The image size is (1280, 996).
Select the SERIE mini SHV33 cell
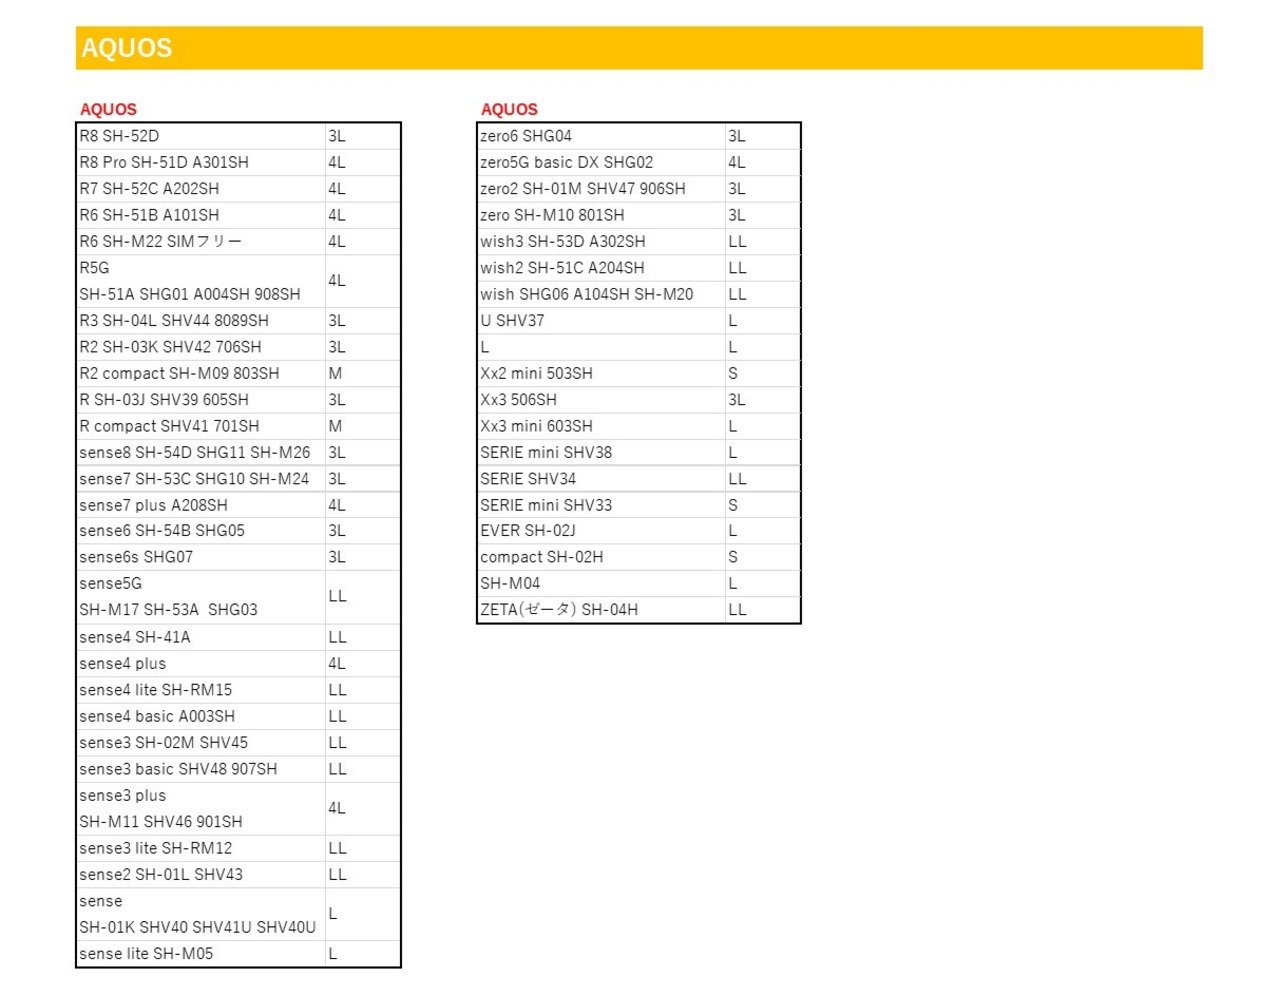click(601, 505)
